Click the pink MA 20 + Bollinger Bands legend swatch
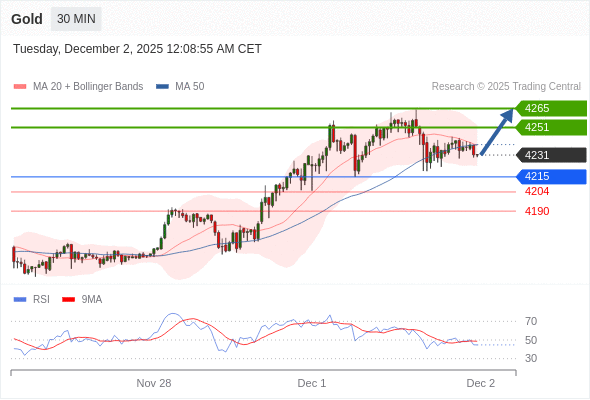Viewport: 590px width, 400px height. point(20,87)
